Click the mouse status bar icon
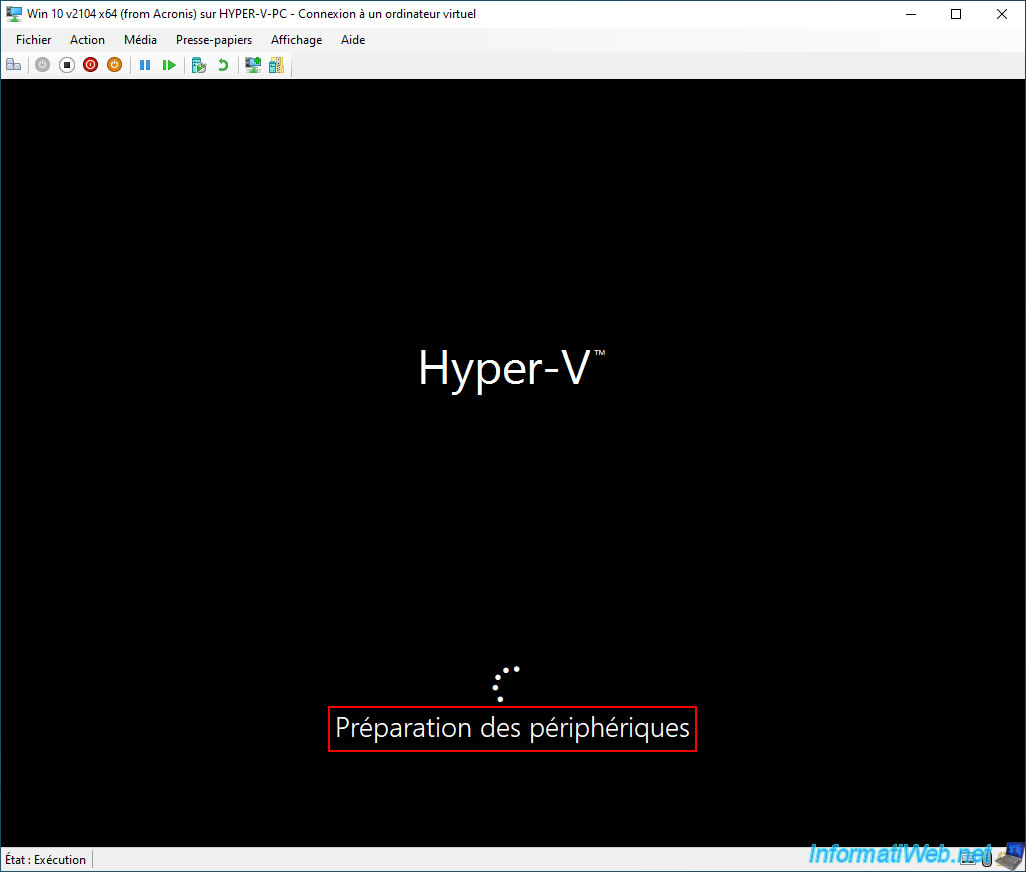 987,858
